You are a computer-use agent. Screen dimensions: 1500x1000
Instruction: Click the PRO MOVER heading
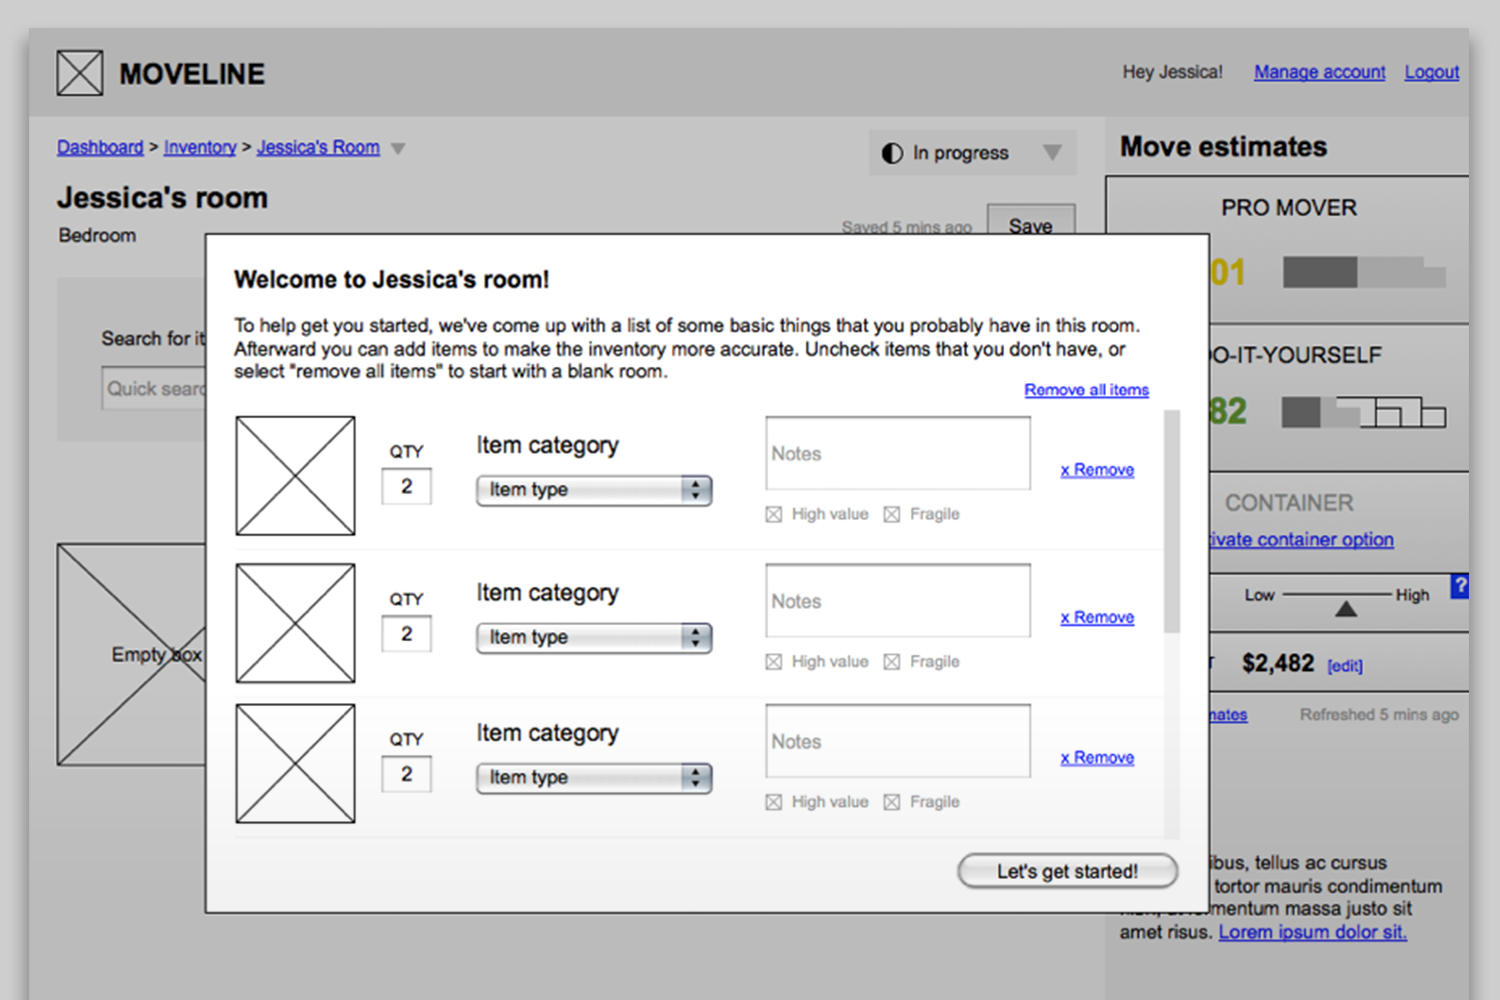point(1289,208)
